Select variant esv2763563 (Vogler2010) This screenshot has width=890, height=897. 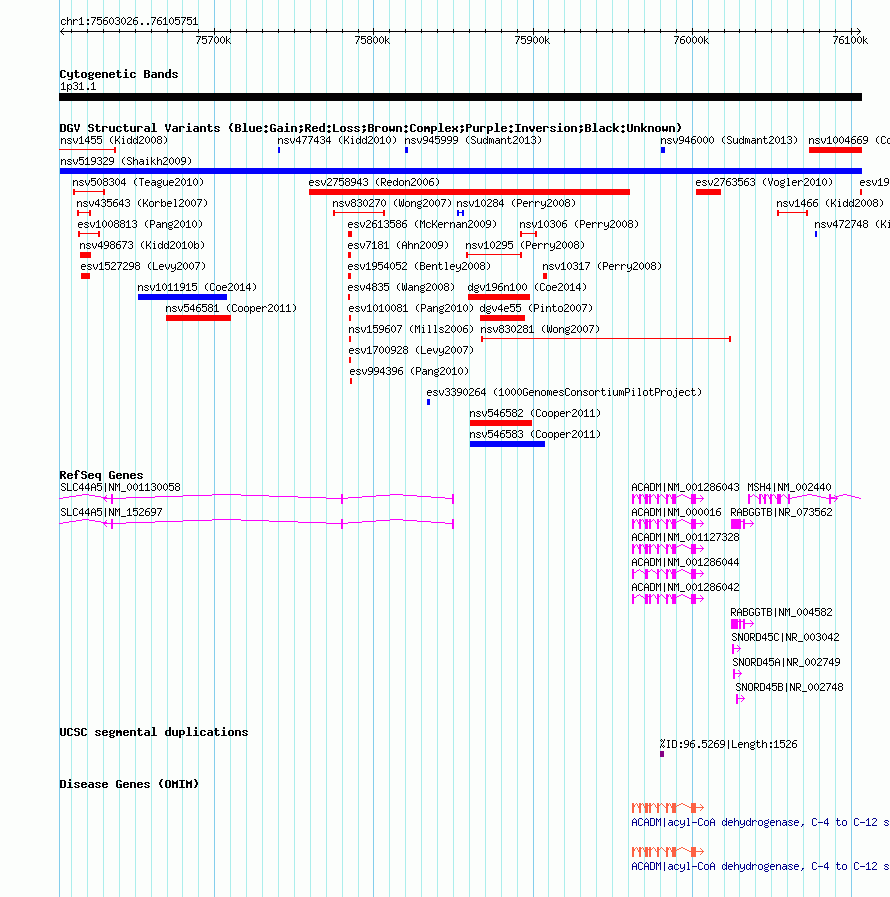(764, 182)
